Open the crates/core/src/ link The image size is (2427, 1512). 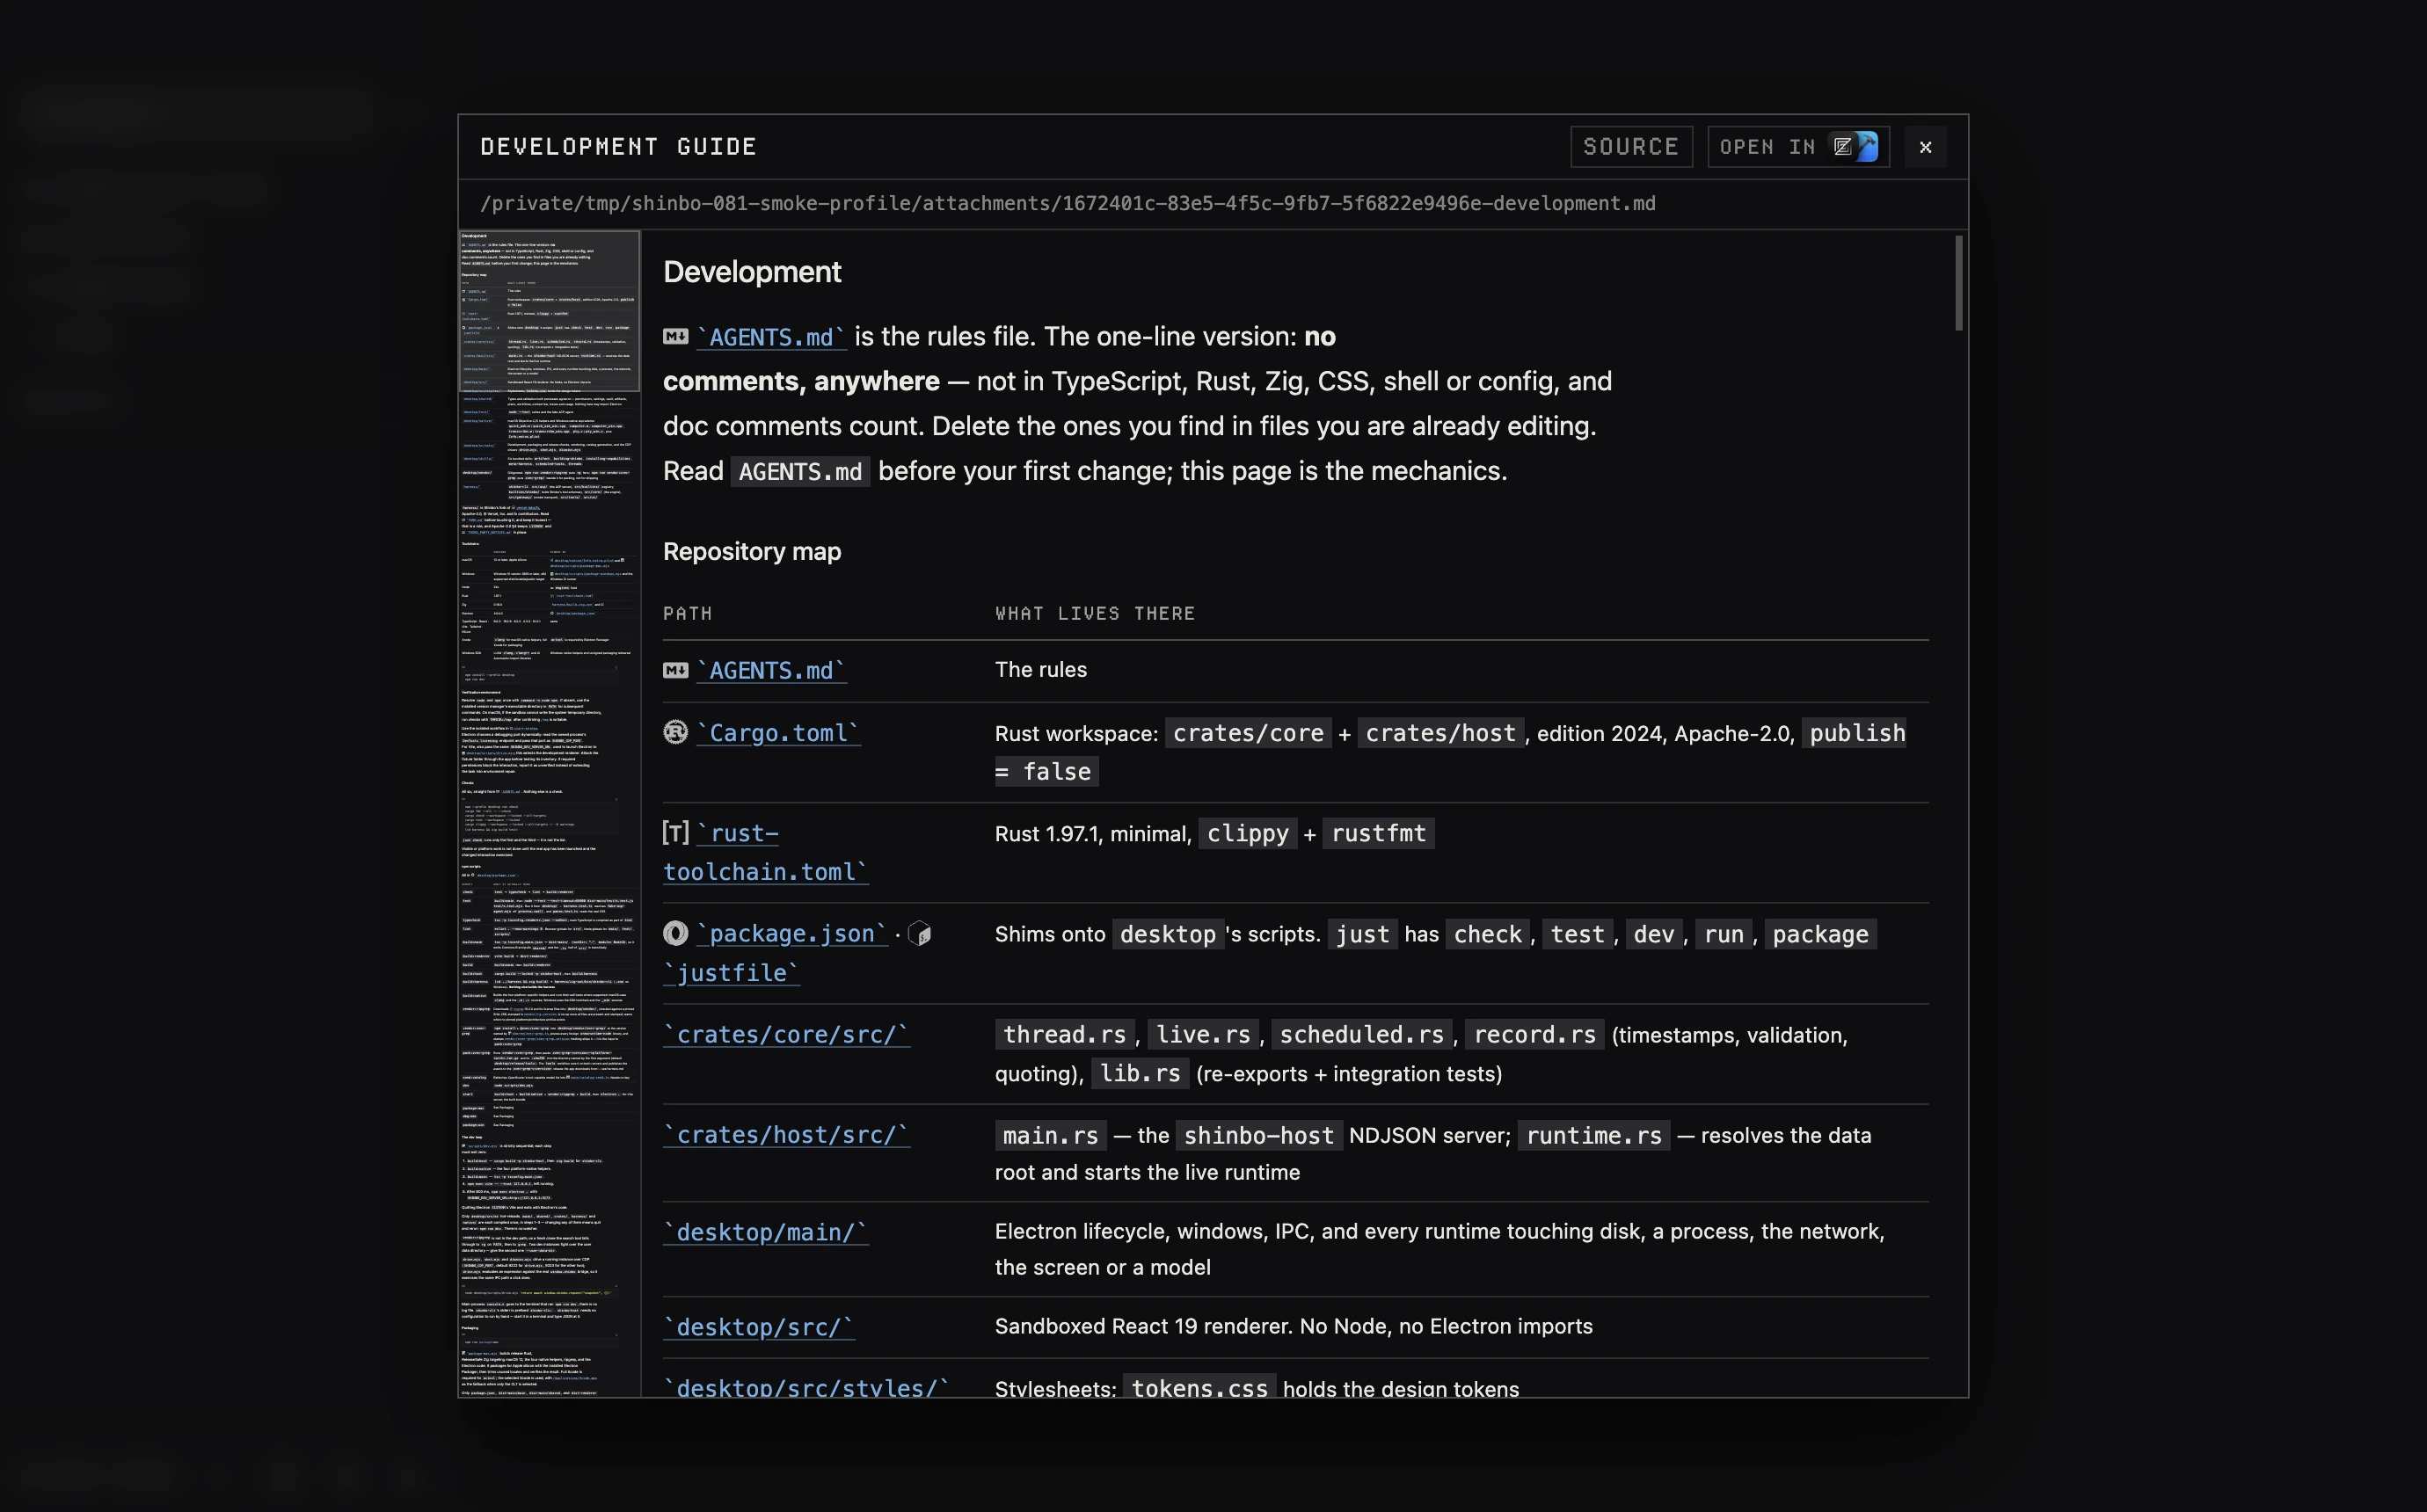(786, 1035)
